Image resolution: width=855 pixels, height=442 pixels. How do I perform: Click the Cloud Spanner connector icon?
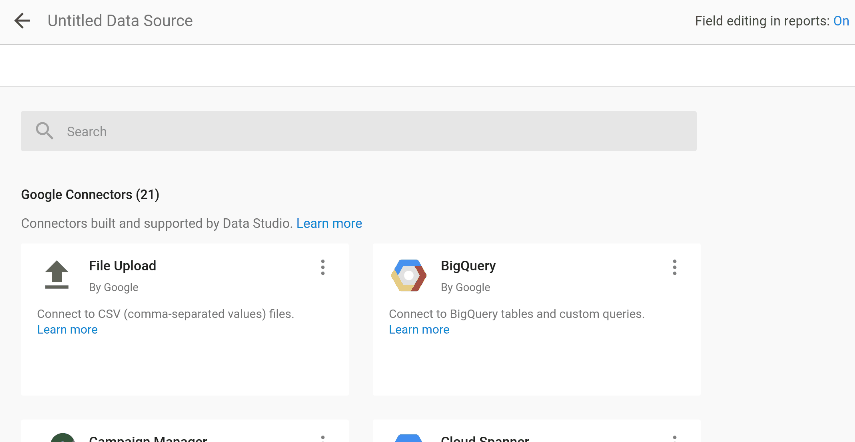[408, 437]
